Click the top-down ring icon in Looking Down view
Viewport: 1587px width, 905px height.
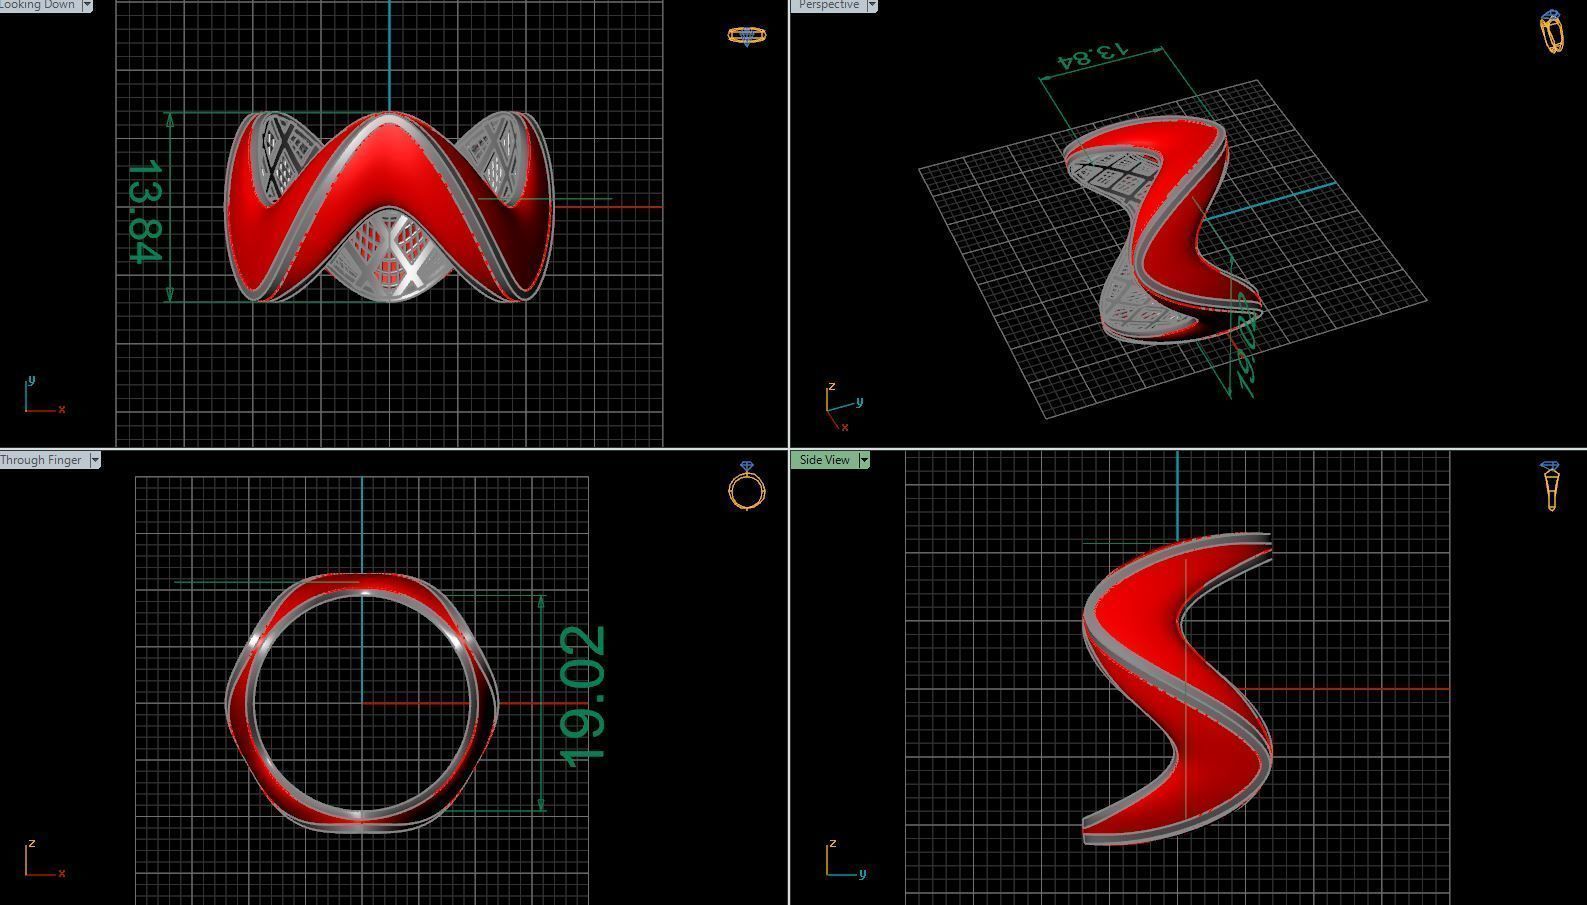pyautogui.click(x=747, y=35)
